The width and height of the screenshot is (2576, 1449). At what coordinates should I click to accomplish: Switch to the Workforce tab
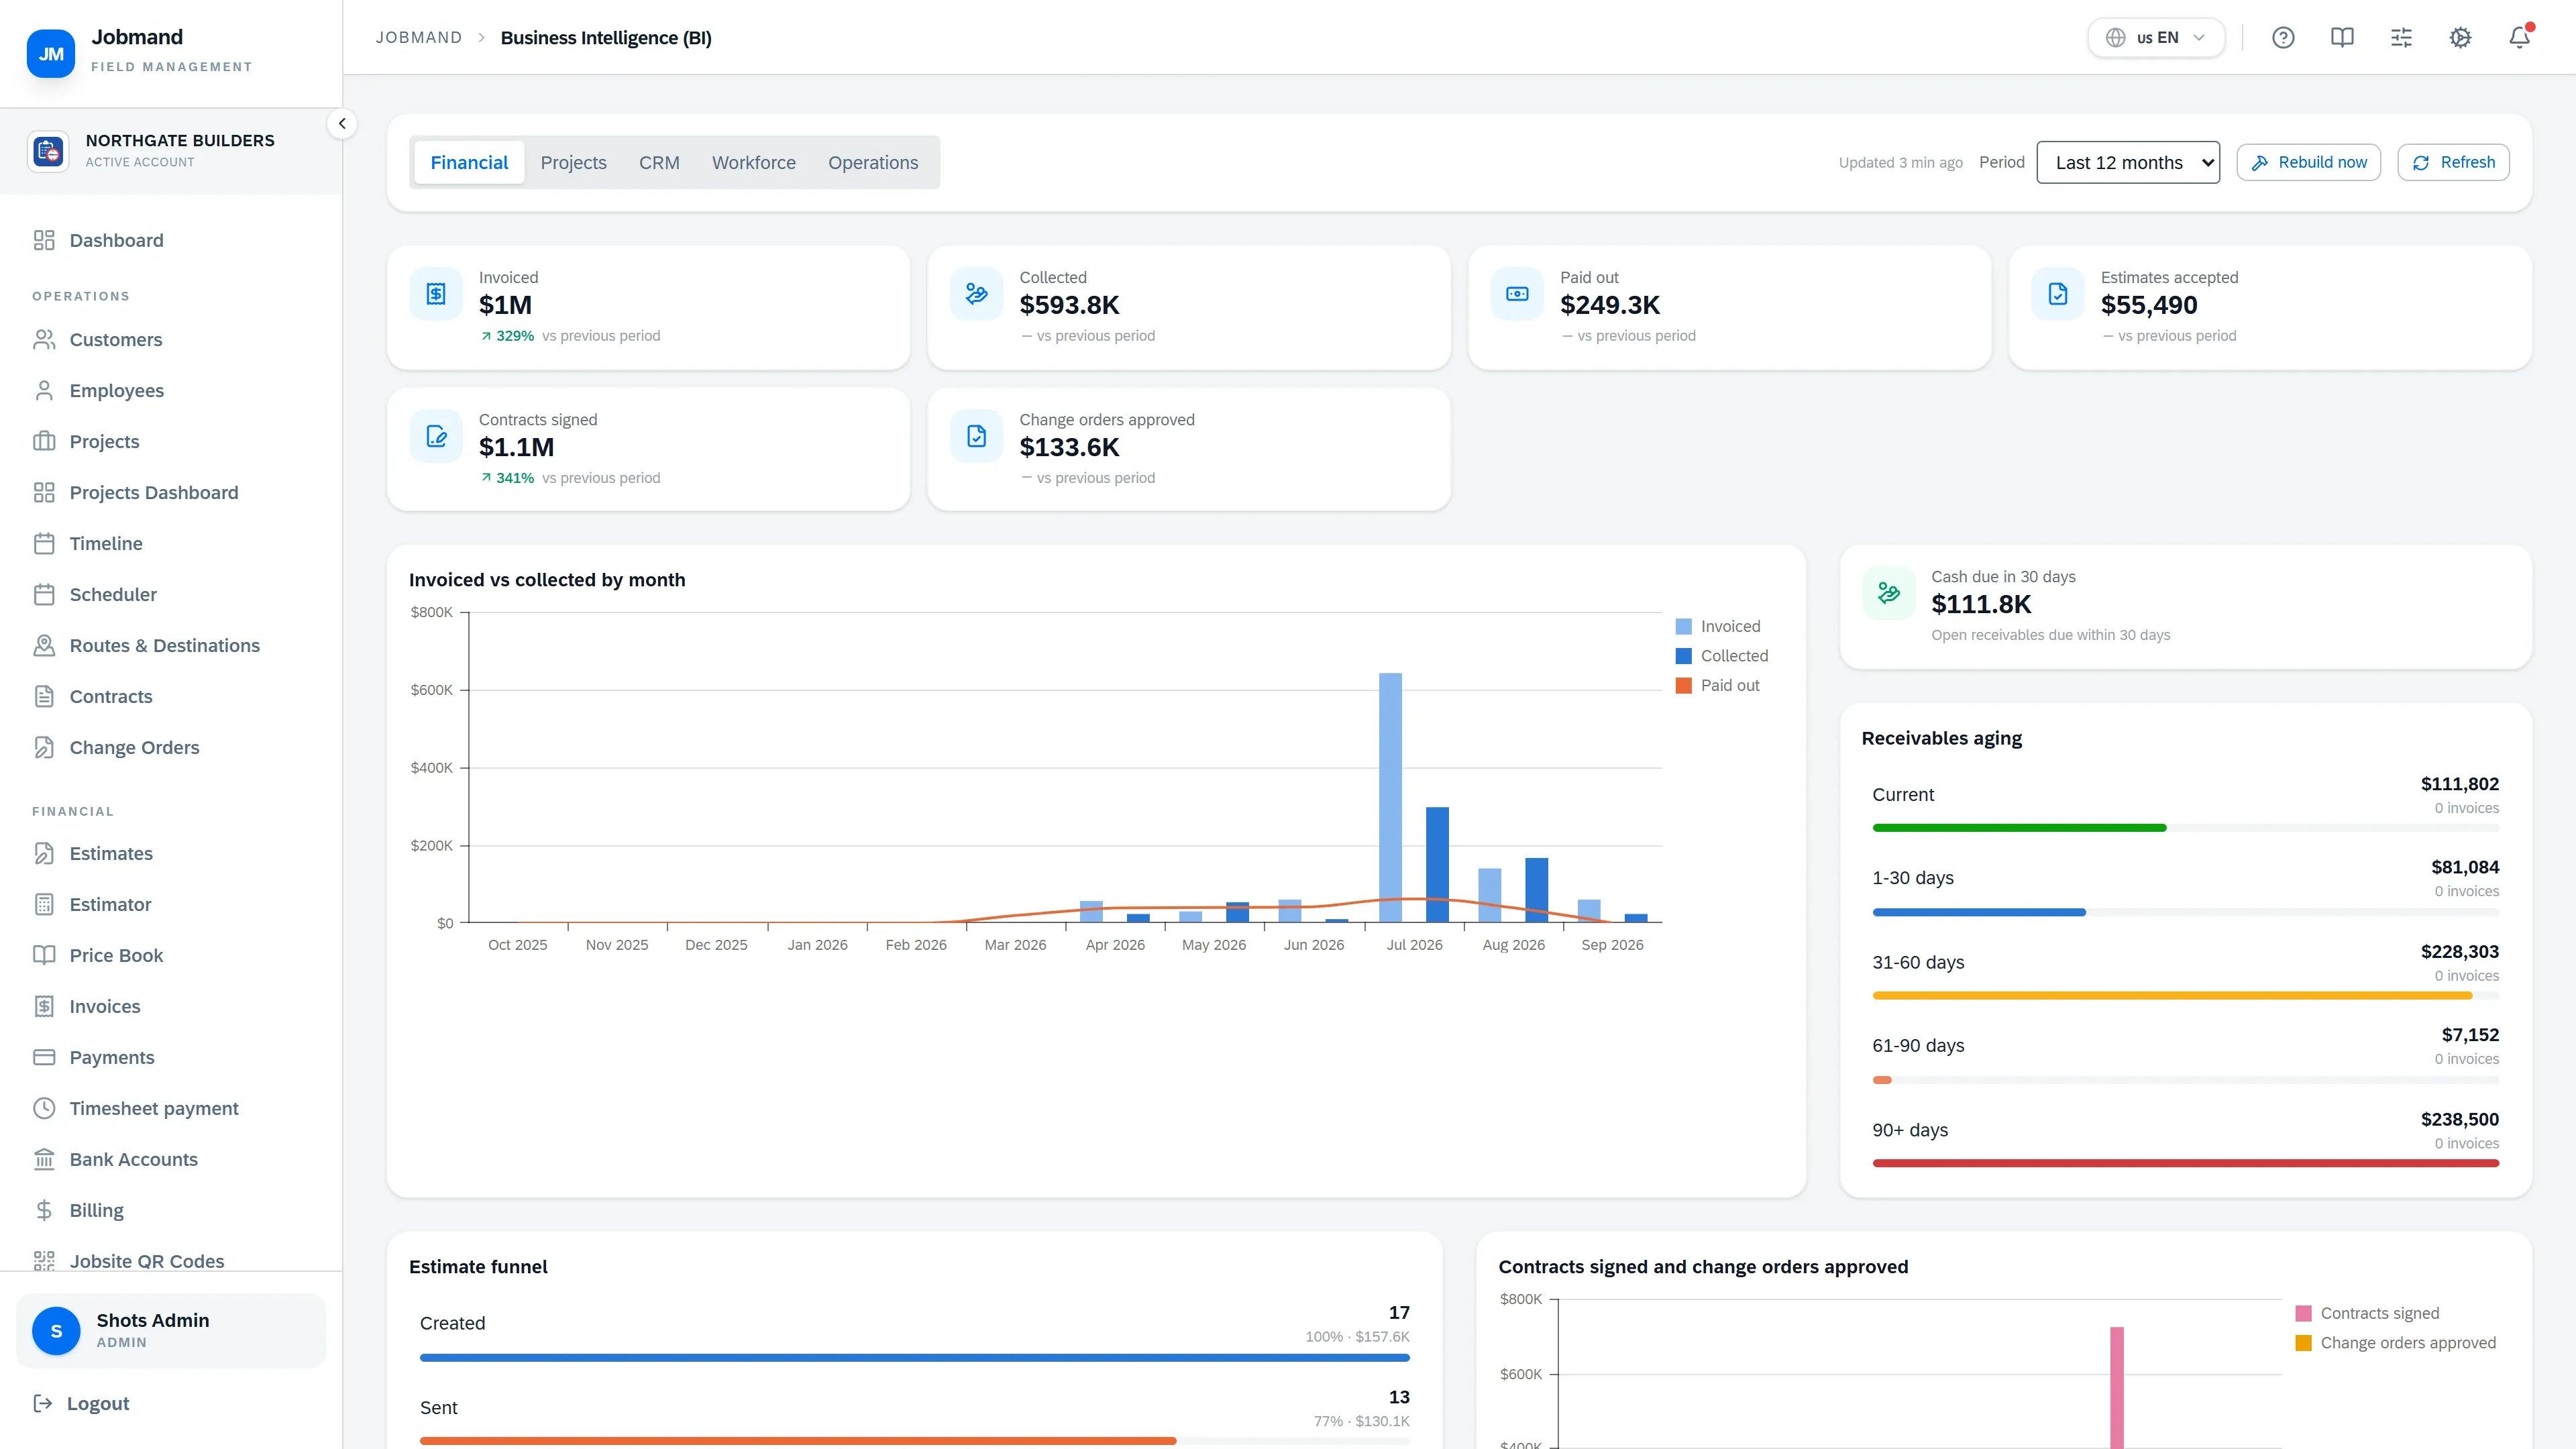point(754,162)
